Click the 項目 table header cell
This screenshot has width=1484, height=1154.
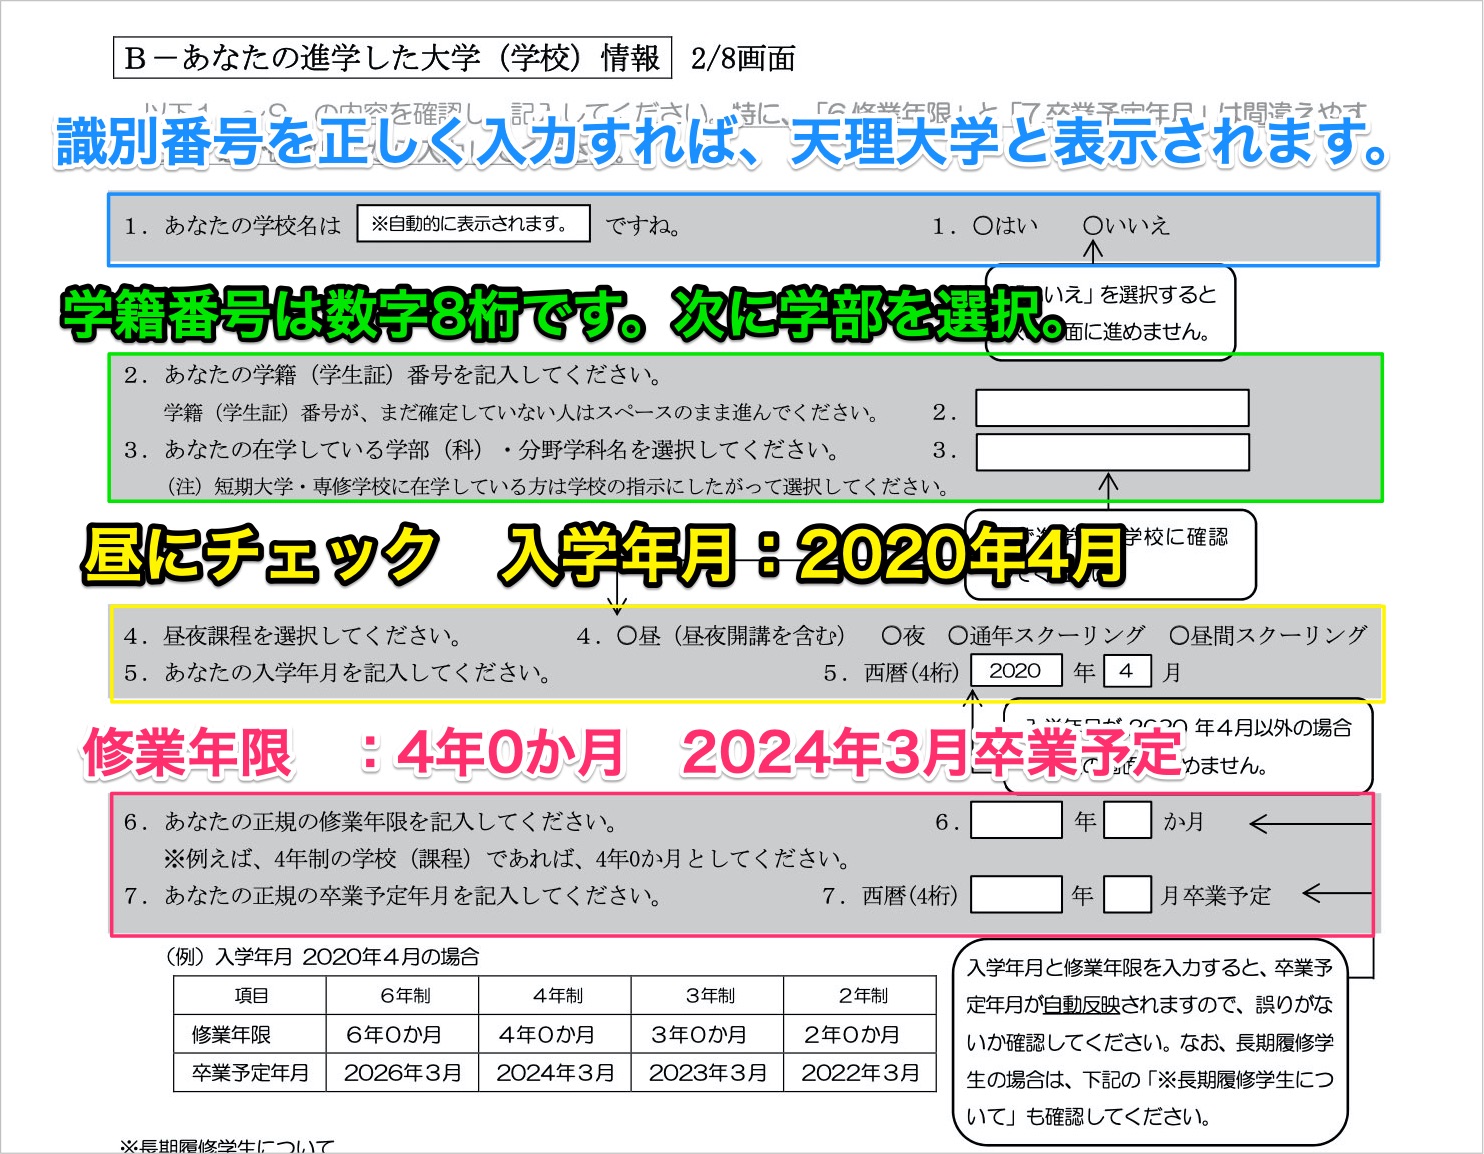(x=250, y=996)
